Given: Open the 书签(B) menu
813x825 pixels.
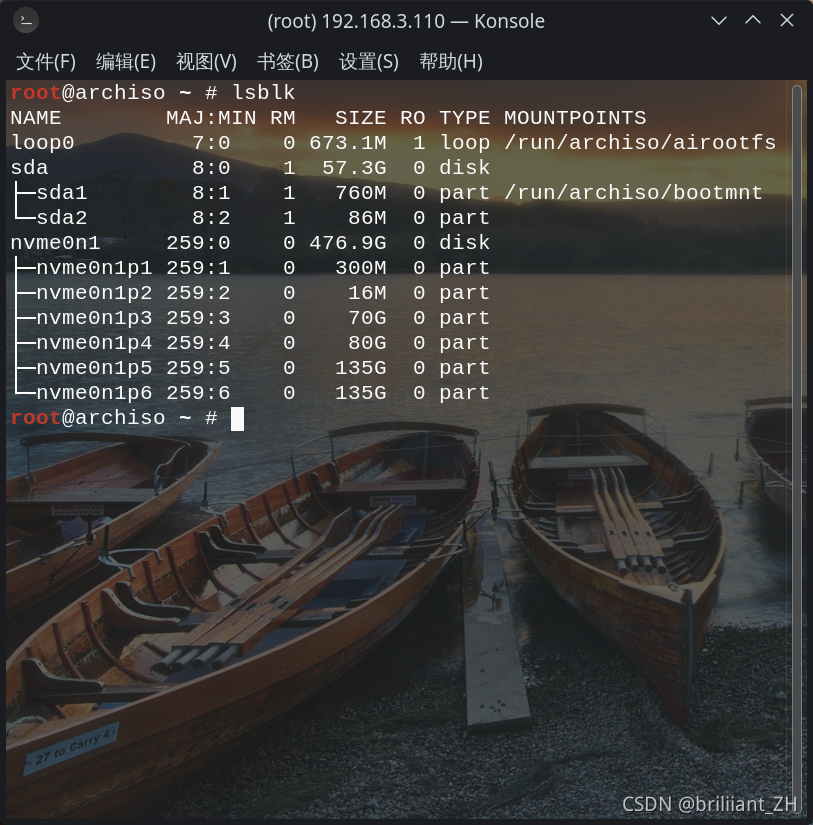Looking at the screenshot, I should [288, 62].
